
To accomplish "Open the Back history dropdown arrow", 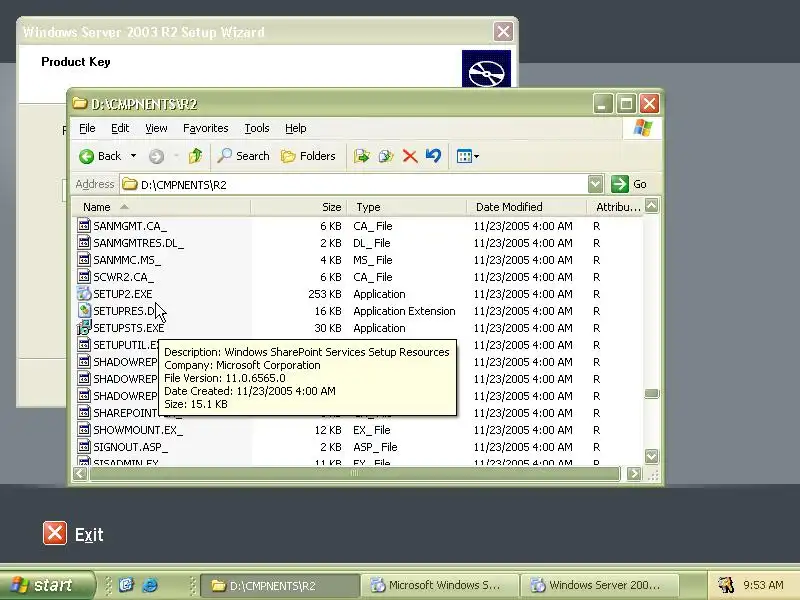I will coord(133,156).
